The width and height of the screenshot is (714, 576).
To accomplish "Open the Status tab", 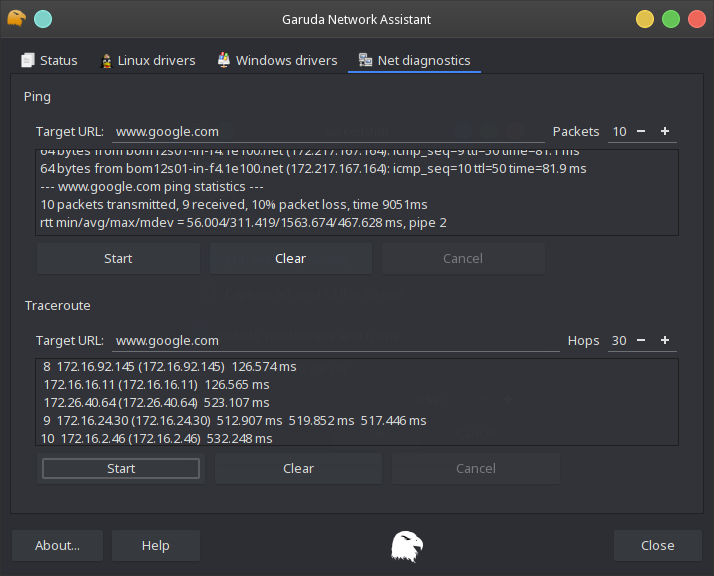I will coord(49,61).
